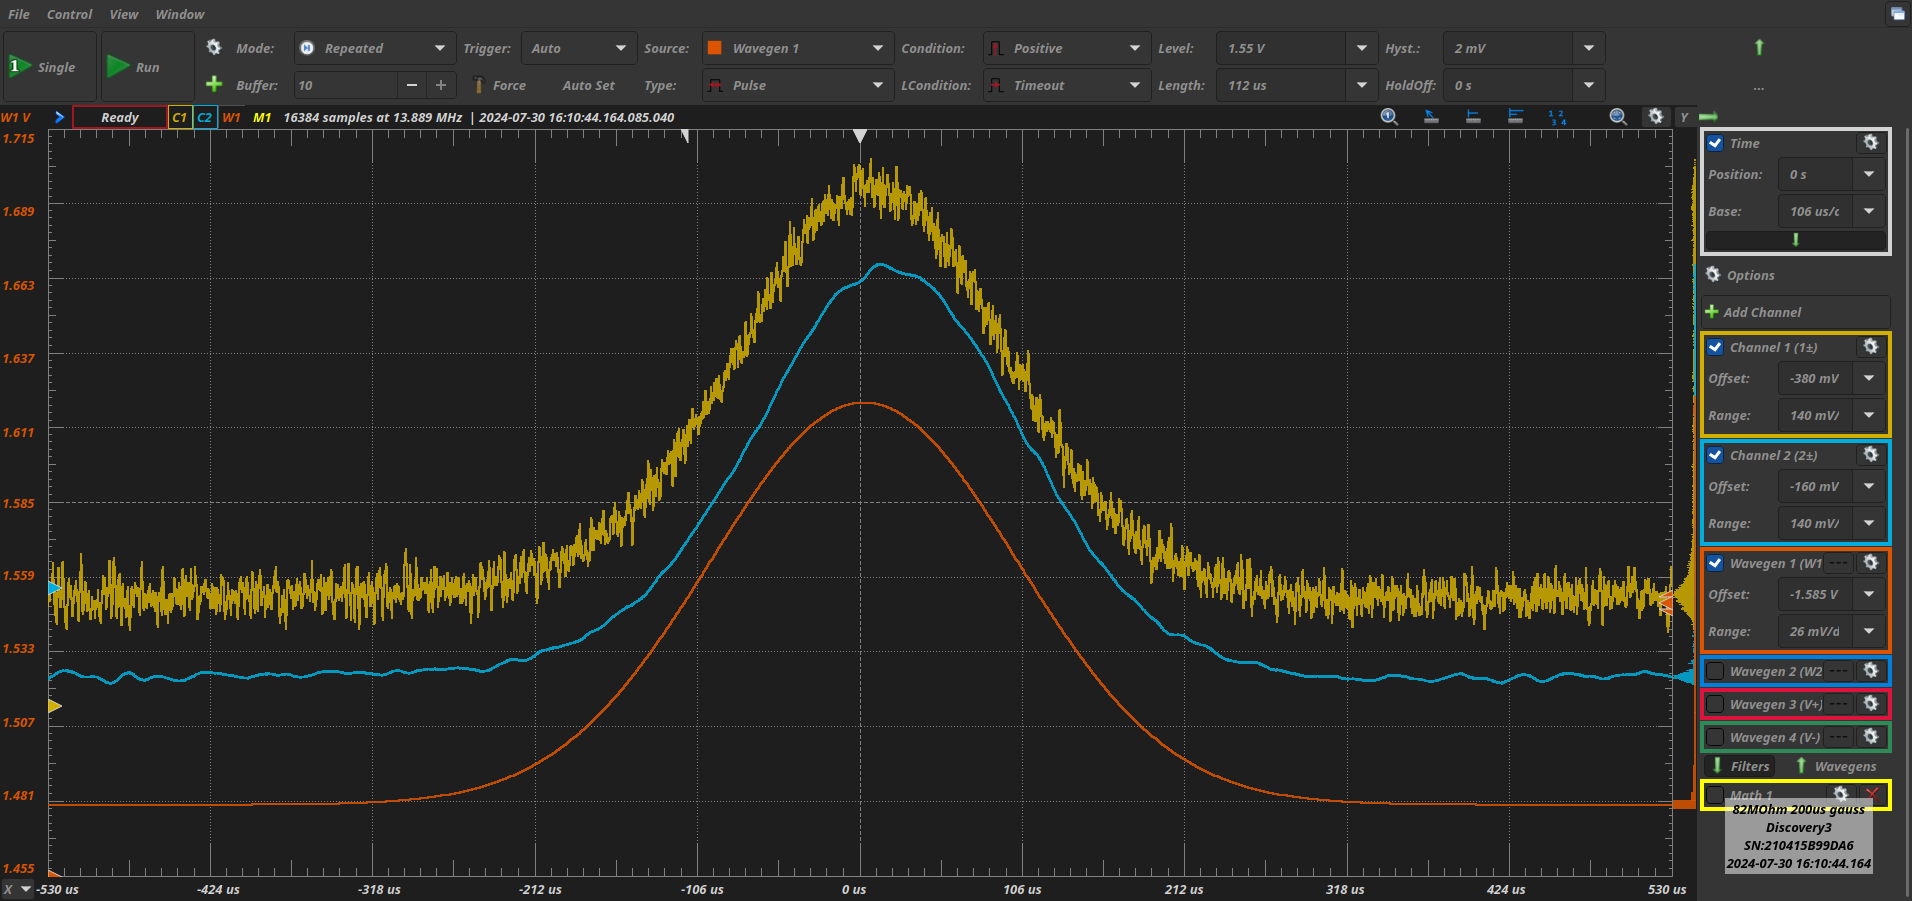Click the green right-arrow collapse icon
Viewport: 1912px width, 901px height.
pos(1708,117)
